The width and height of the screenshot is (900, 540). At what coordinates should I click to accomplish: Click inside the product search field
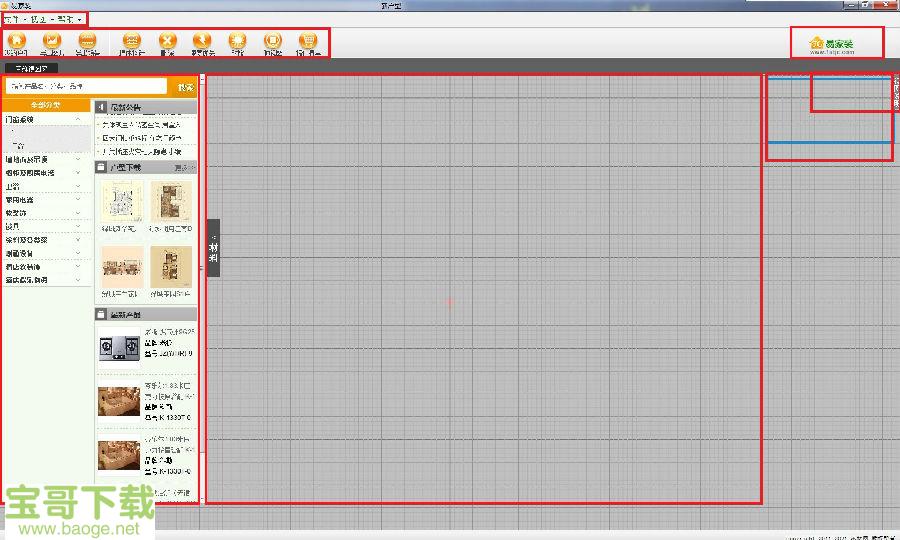pyautogui.click(x=86, y=87)
